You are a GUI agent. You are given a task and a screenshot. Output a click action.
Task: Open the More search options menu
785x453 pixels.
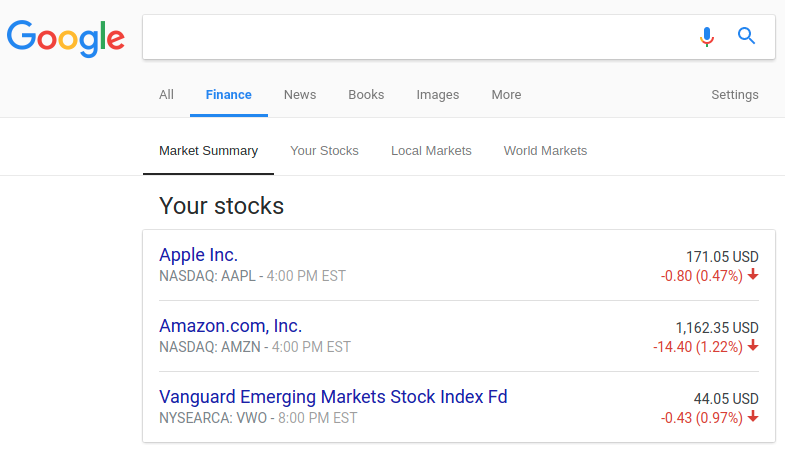tap(506, 95)
